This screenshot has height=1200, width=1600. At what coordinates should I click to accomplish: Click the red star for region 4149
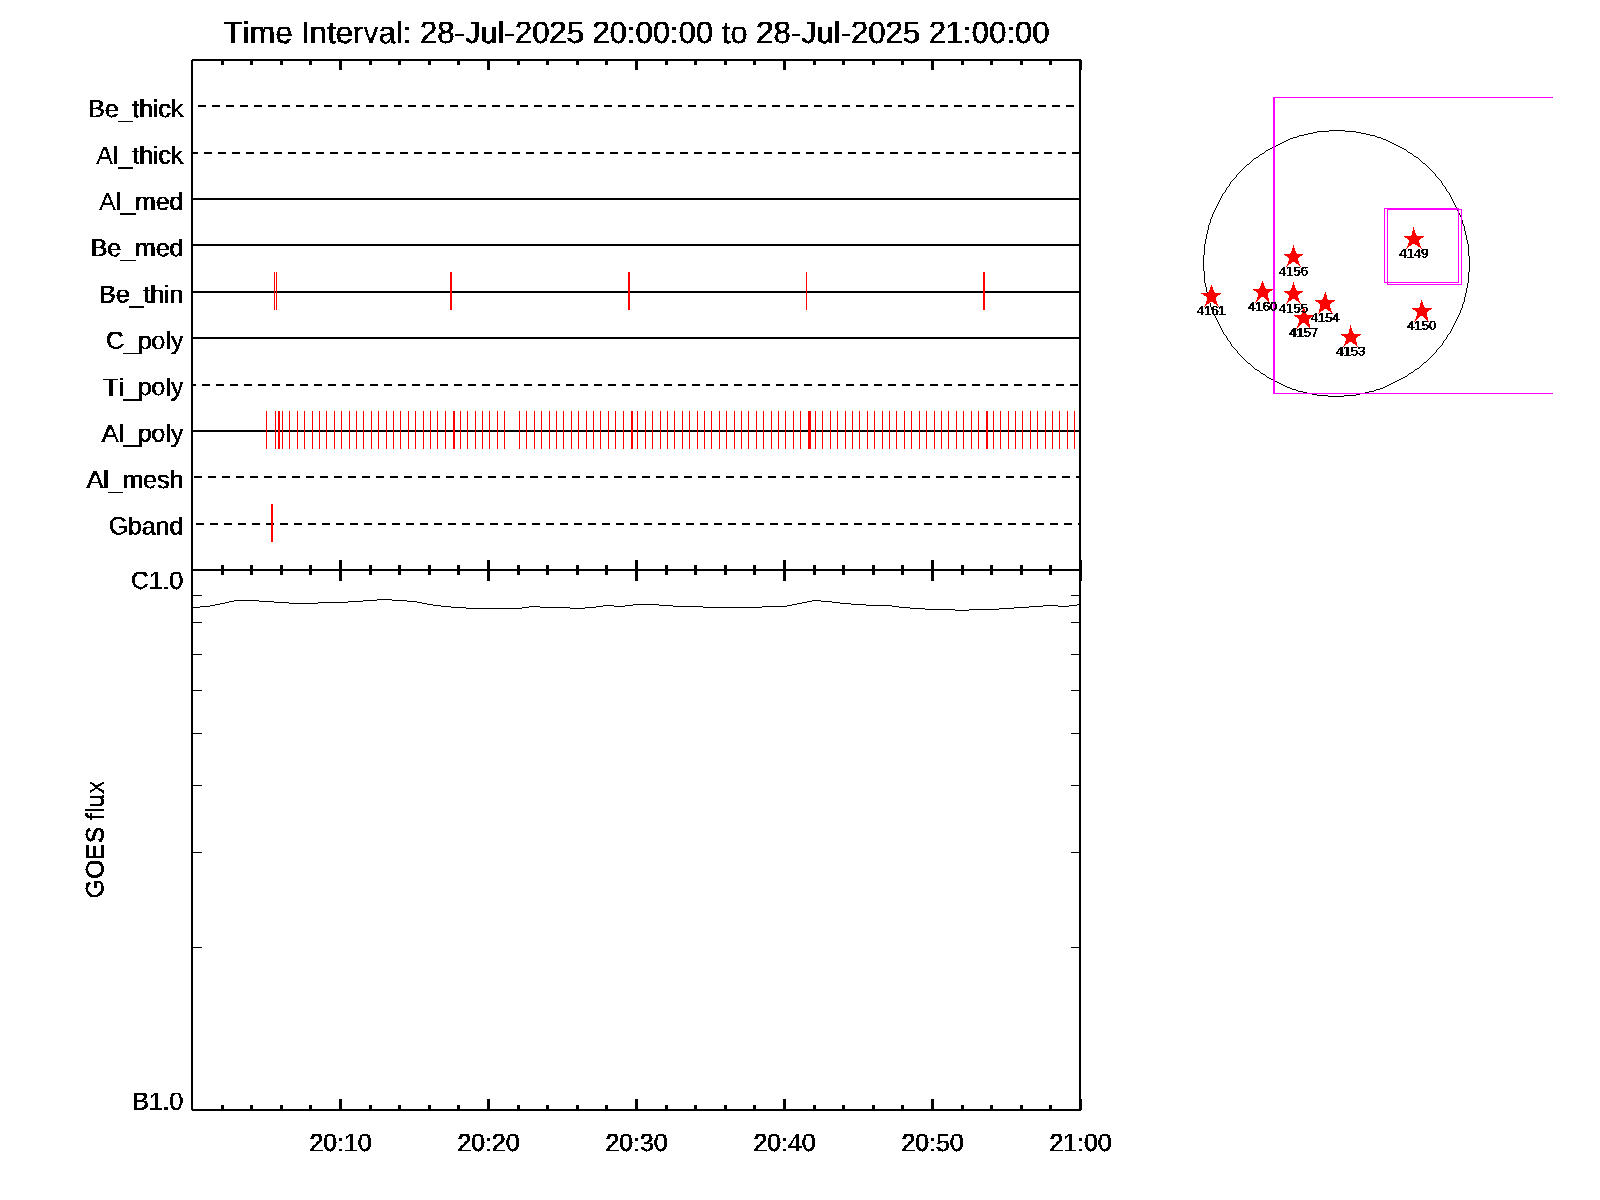click(x=1413, y=239)
